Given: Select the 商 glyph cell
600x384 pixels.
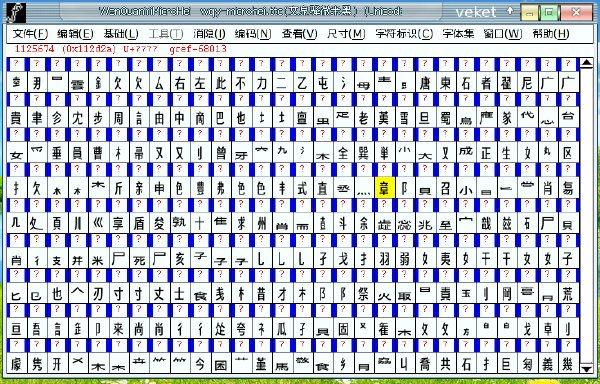Looking at the screenshot, I should [x=200, y=117].
